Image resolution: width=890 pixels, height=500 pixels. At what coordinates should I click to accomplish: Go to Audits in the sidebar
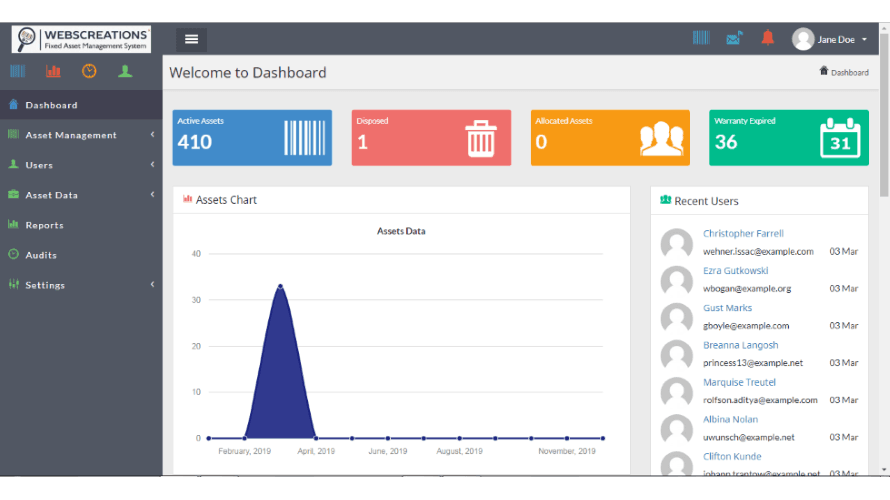(41, 255)
